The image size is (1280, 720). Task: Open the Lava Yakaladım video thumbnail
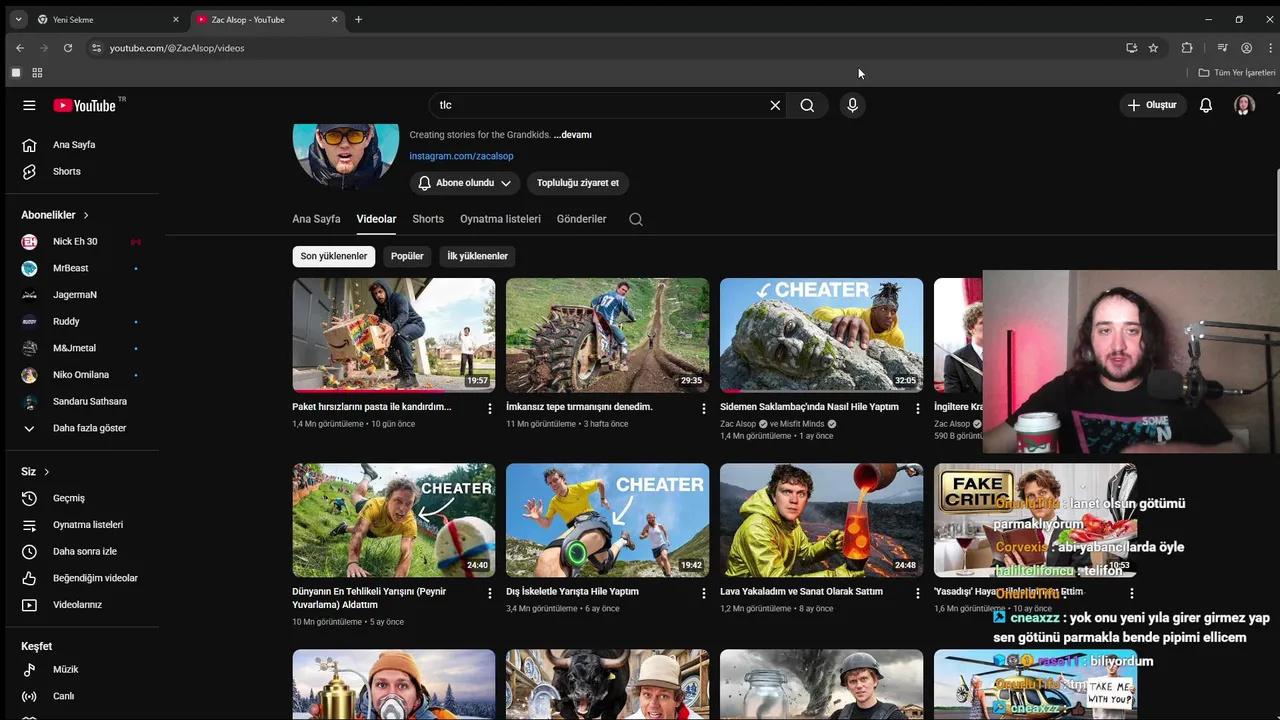[x=822, y=520]
